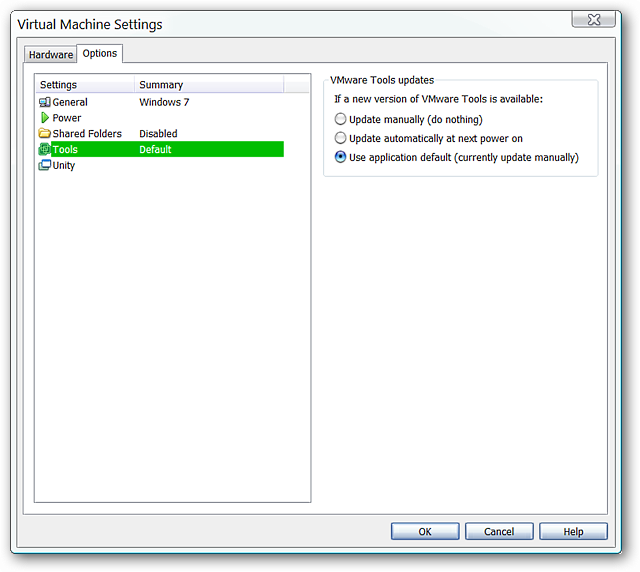Viewport: 640px width, 572px height.
Task: Click the General computer icon
Action: click(x=44, y=102)
